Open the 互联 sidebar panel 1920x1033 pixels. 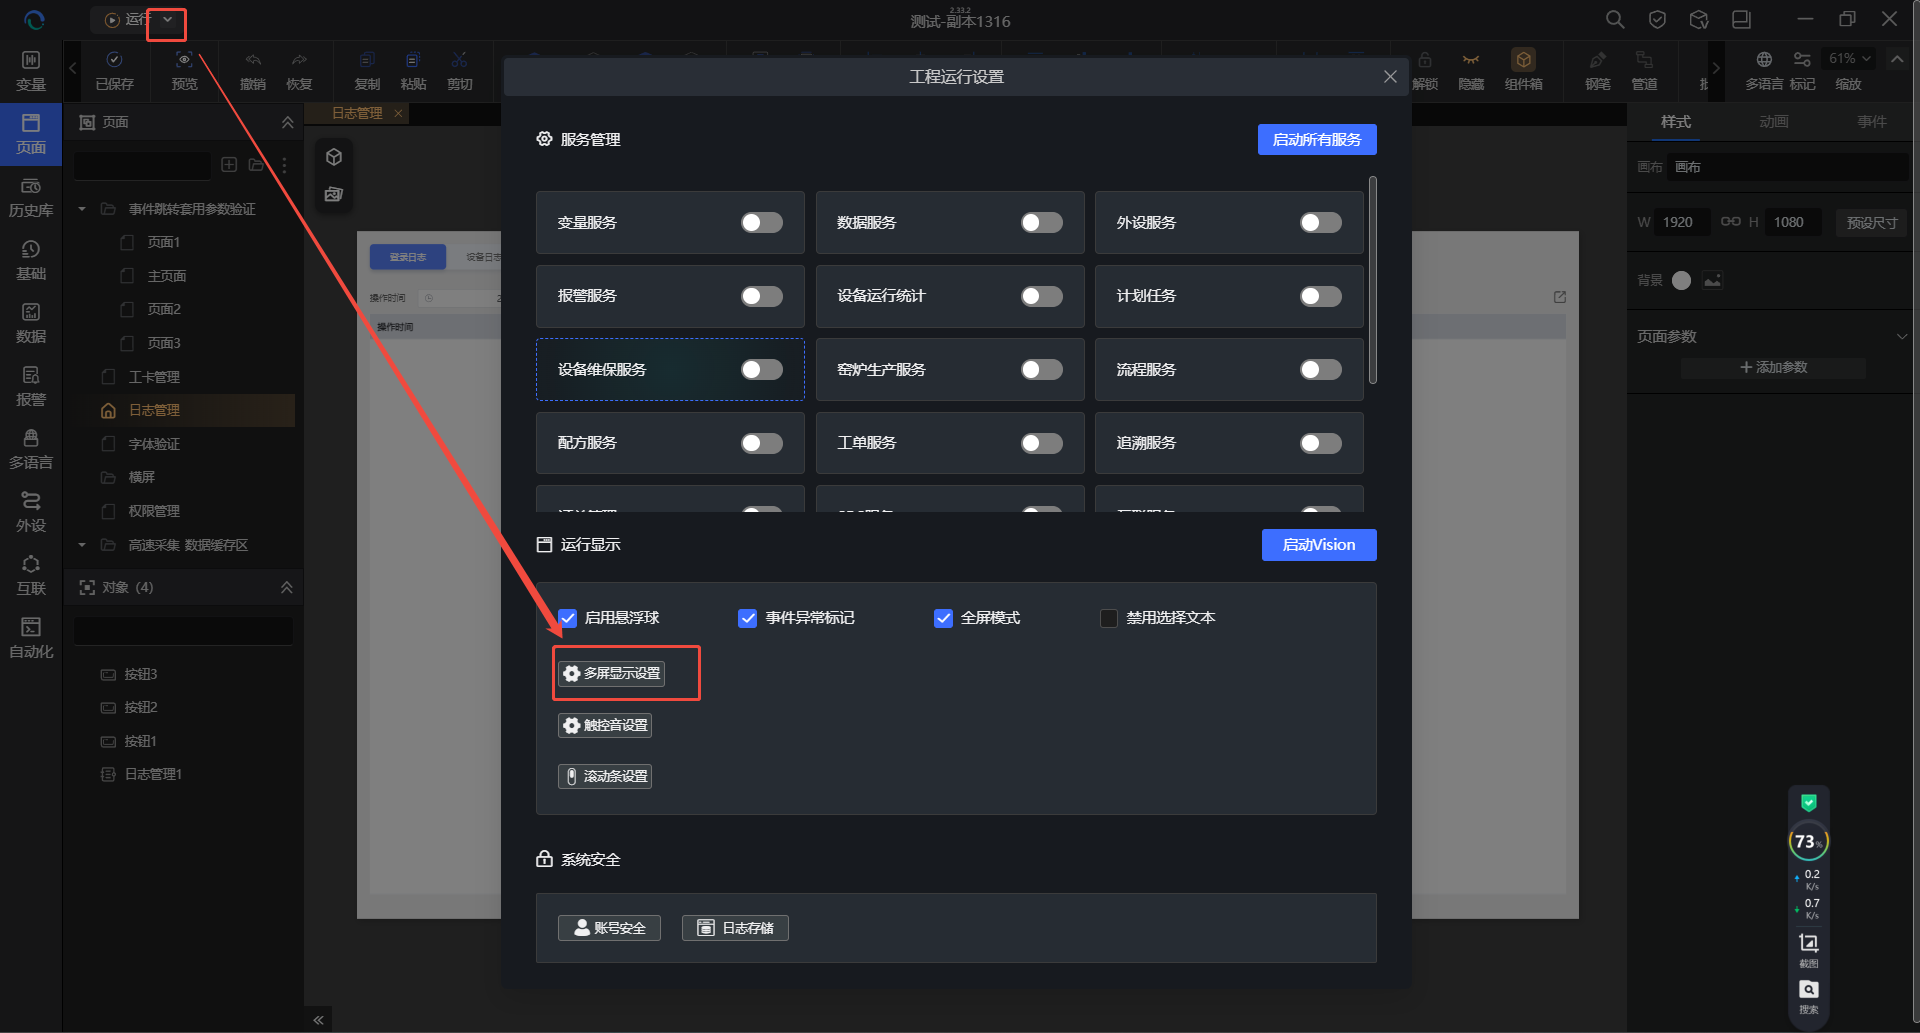pyautogui.click(x=31, y=575)
